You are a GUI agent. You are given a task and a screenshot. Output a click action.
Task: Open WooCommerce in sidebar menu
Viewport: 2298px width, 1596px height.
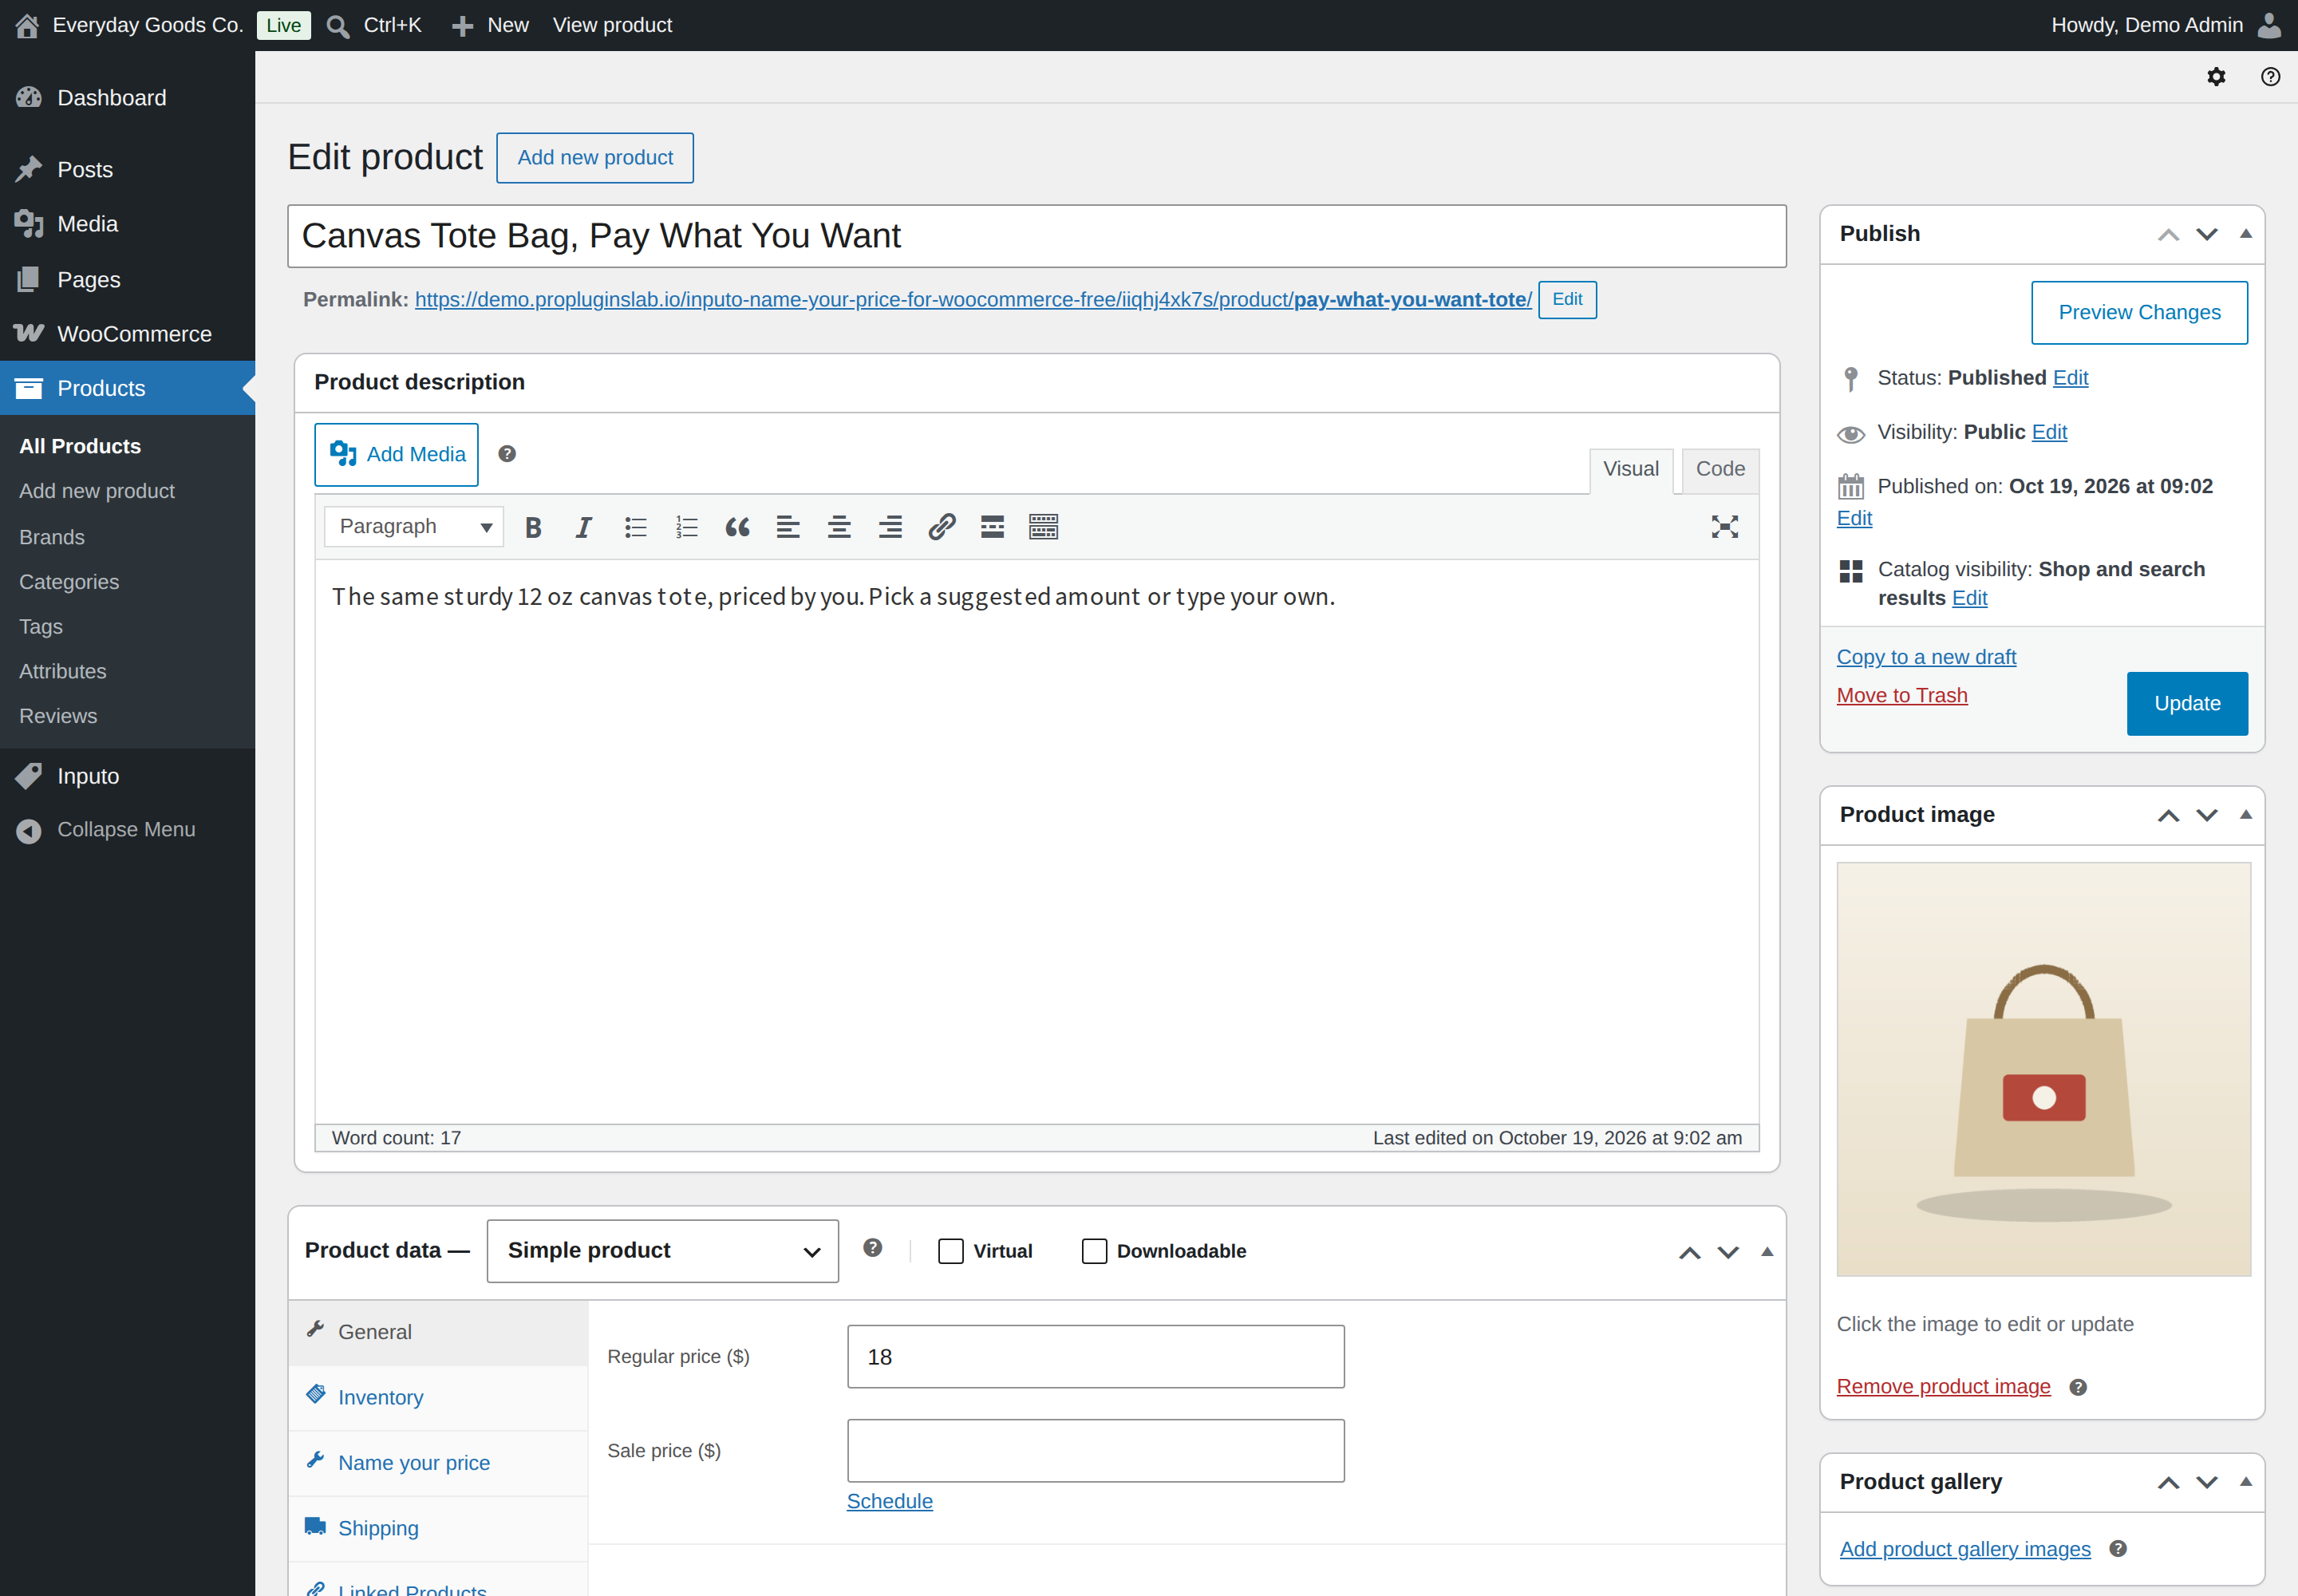click(128, 334)
